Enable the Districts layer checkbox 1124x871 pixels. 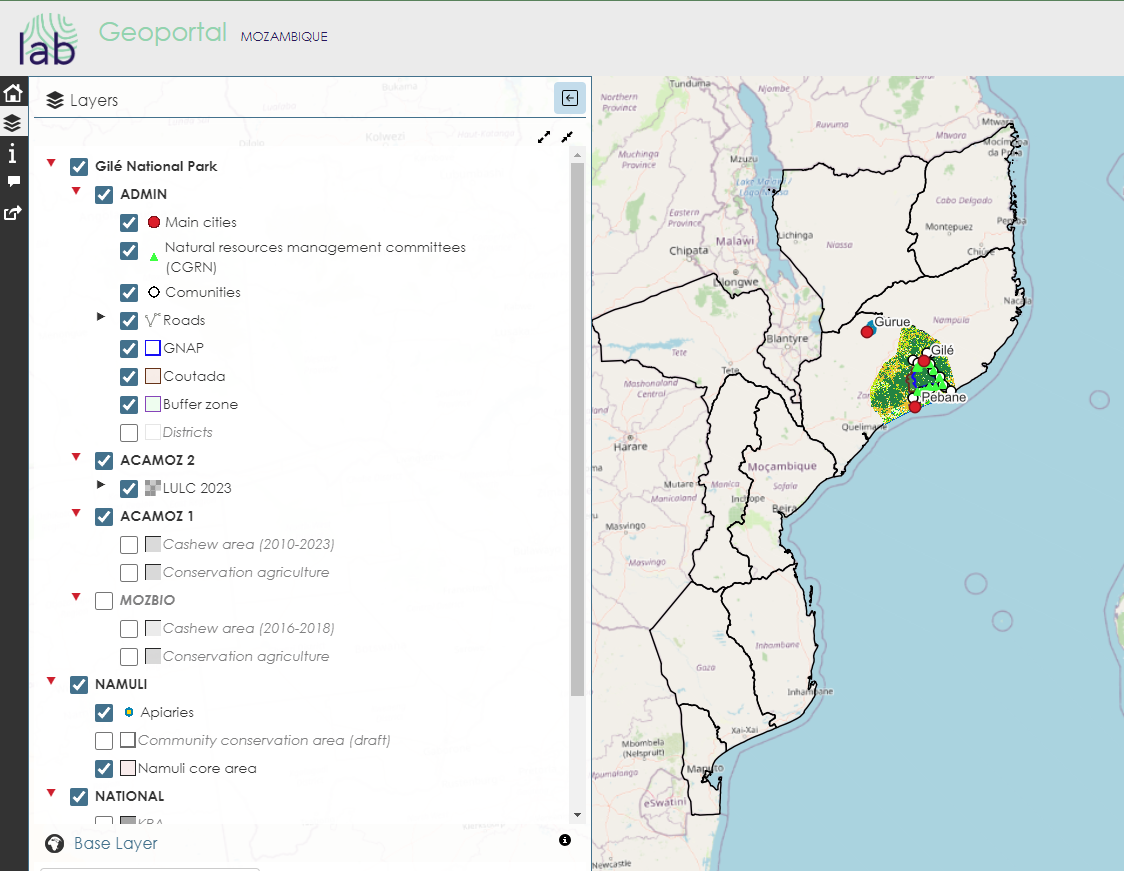click(129, 433)
